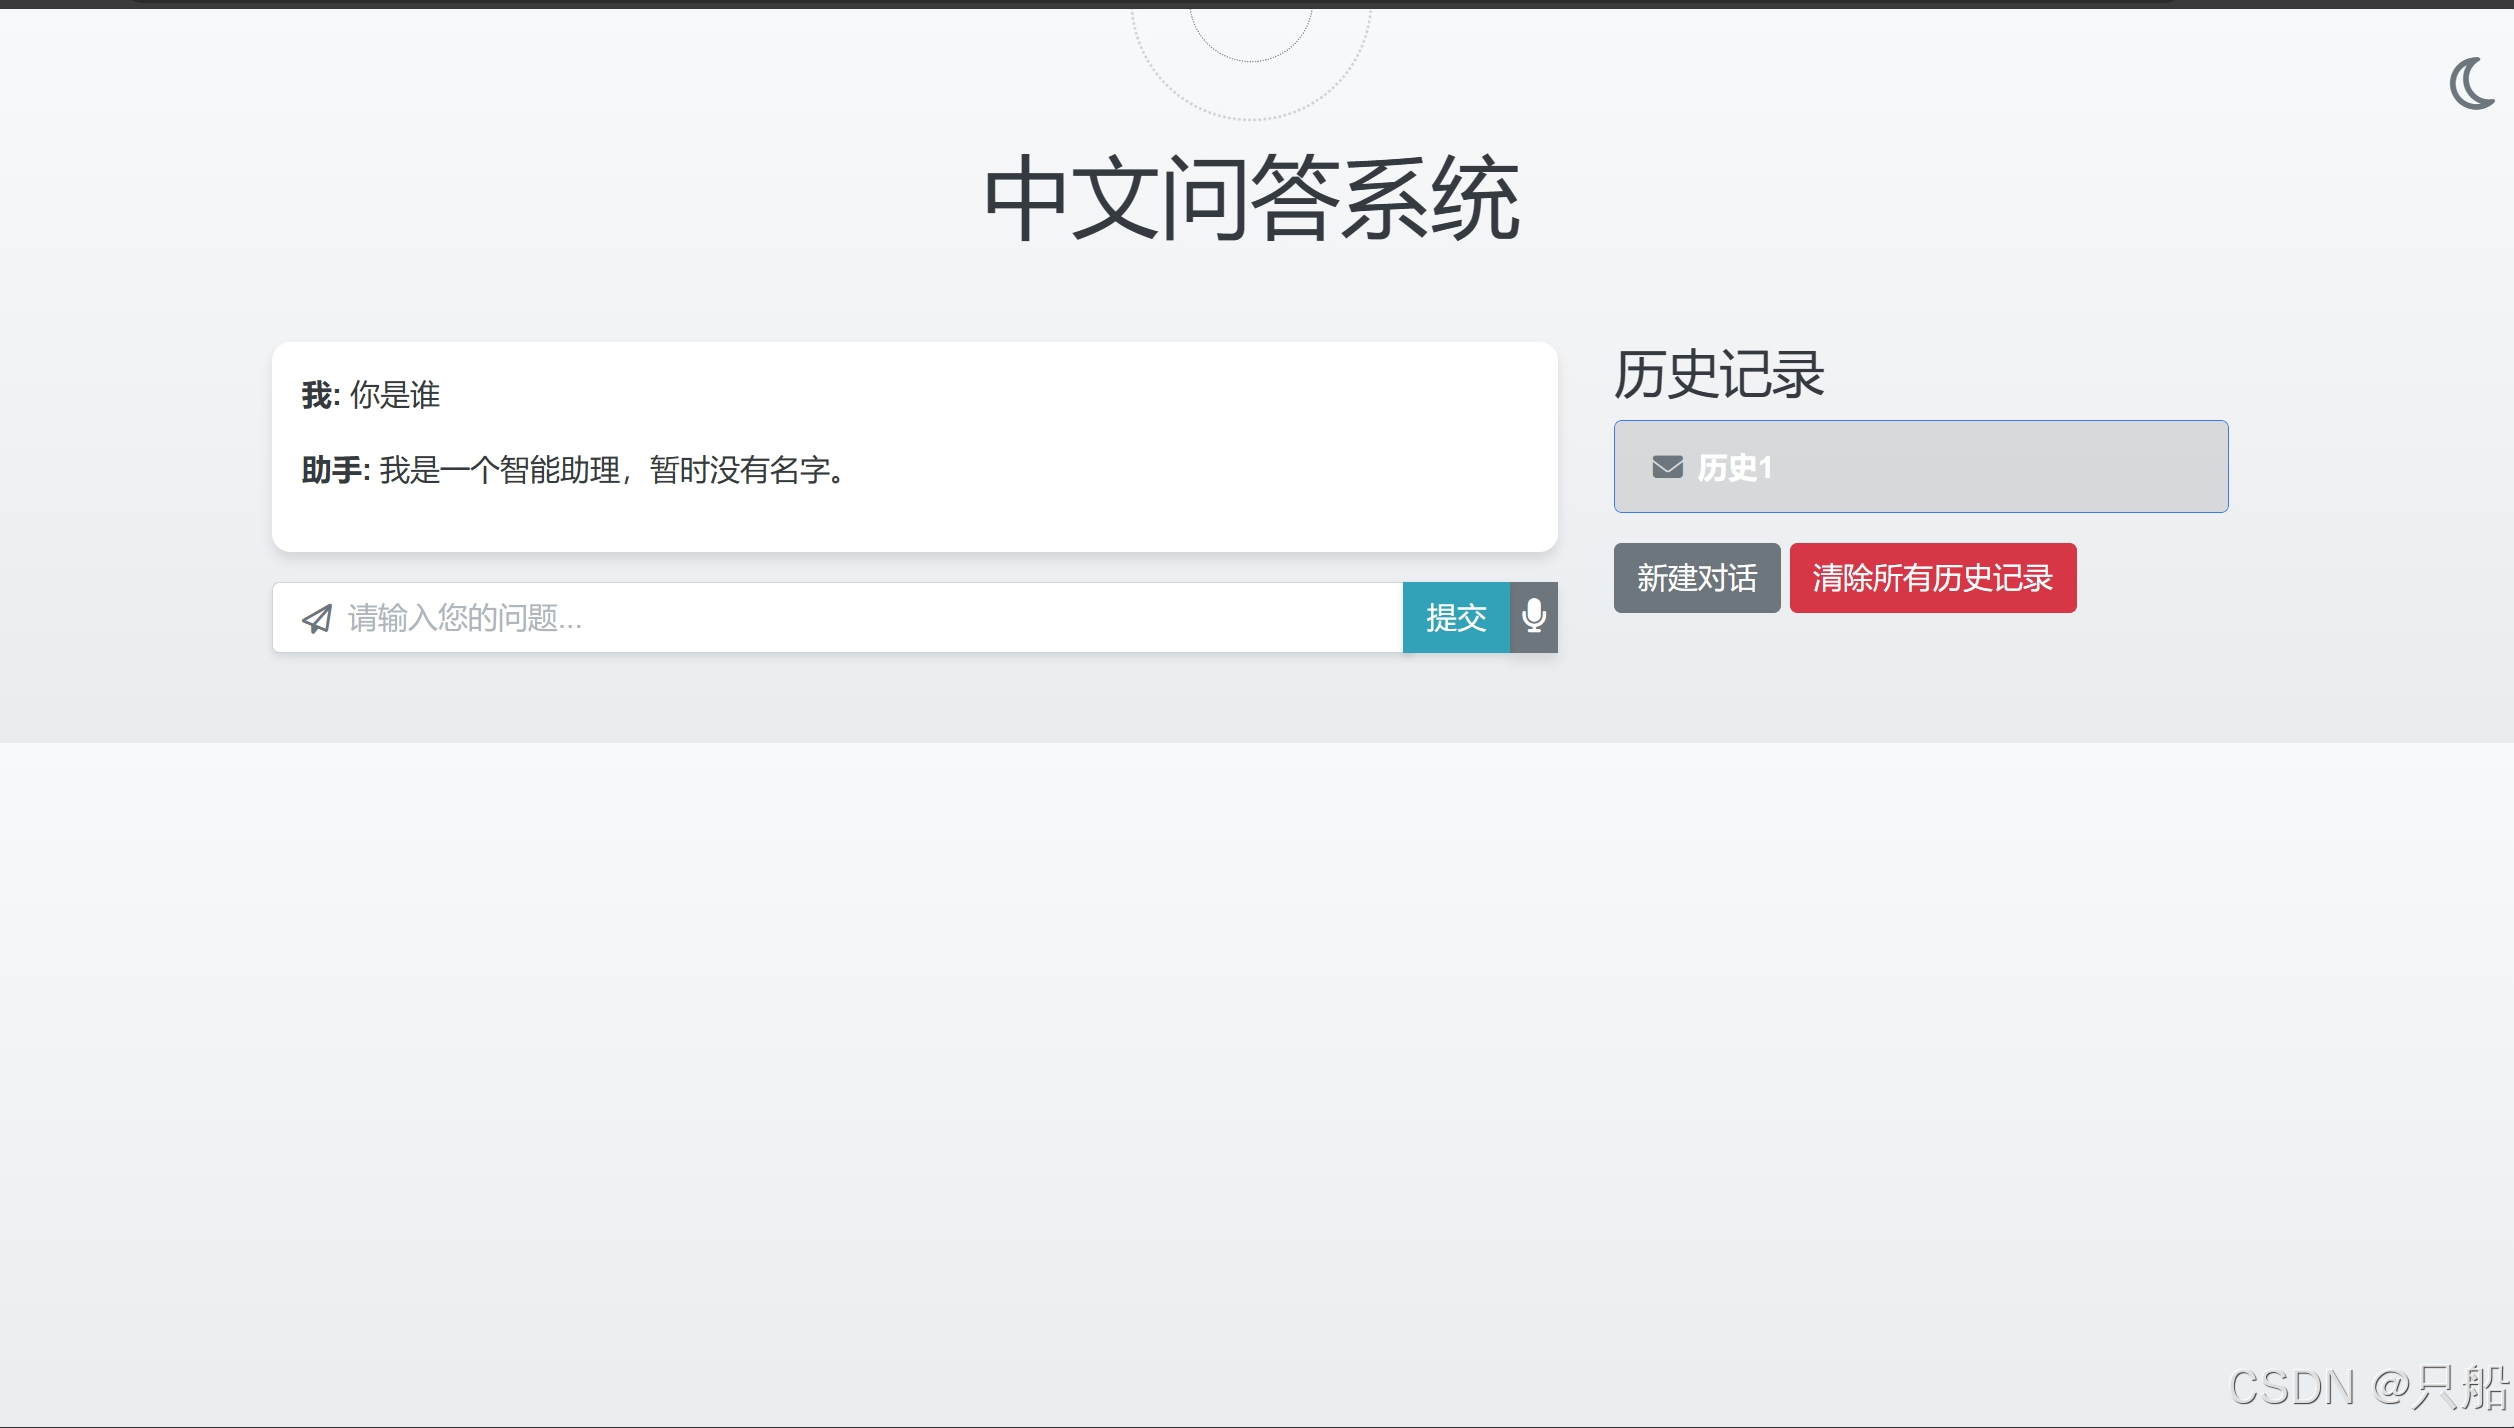Click the bold 我: speaker label
The height and width of the screenshot is (1428, 2514).
(x=320, y=395)
